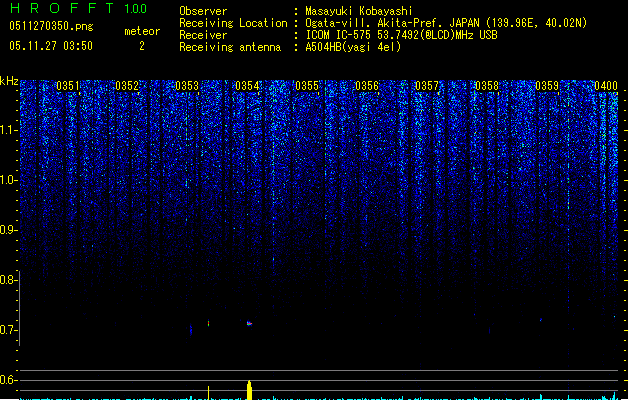Click the 0356 time marker
This screenshot has width=629, height=400.
pos(367,86)
